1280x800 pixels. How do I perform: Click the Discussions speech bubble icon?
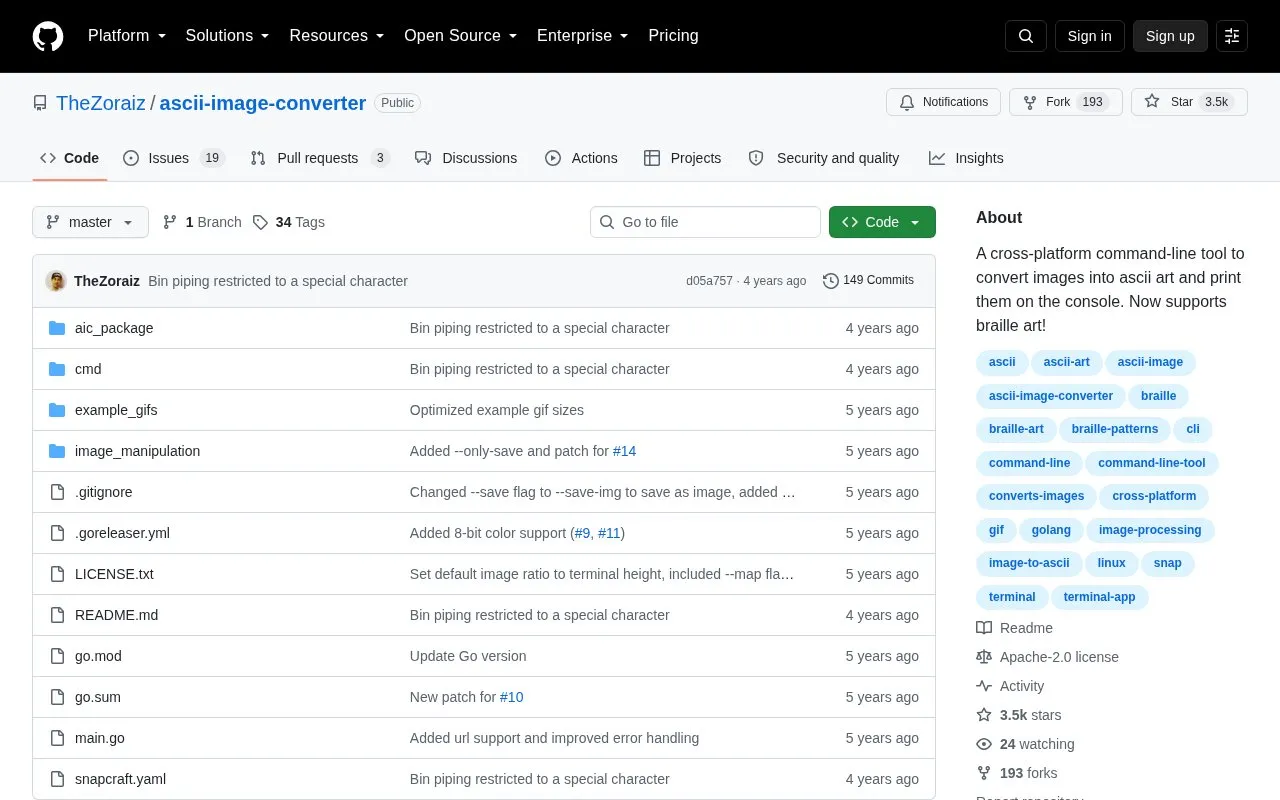click(x=423, y=158)
